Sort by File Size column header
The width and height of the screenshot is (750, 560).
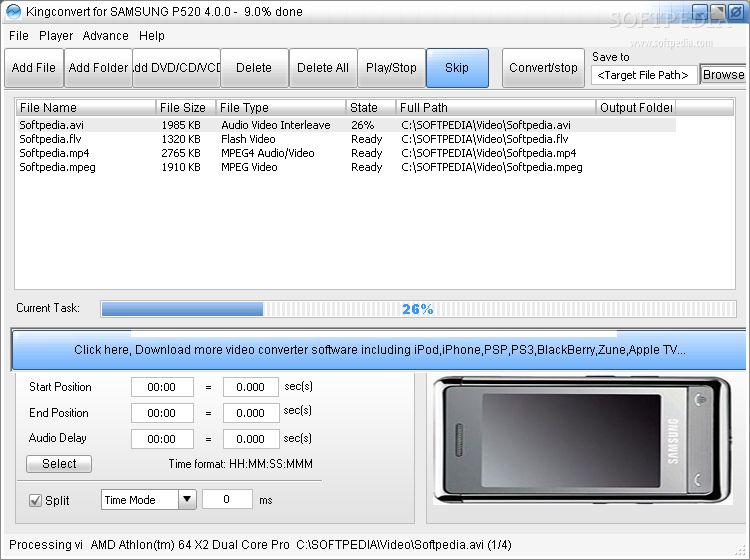(x=186, y=108)
